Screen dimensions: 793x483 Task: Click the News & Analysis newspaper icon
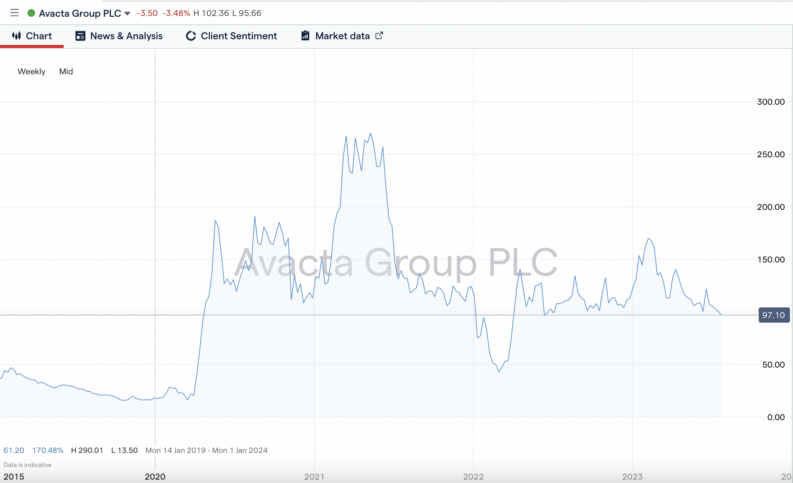(x=80, y=36)
